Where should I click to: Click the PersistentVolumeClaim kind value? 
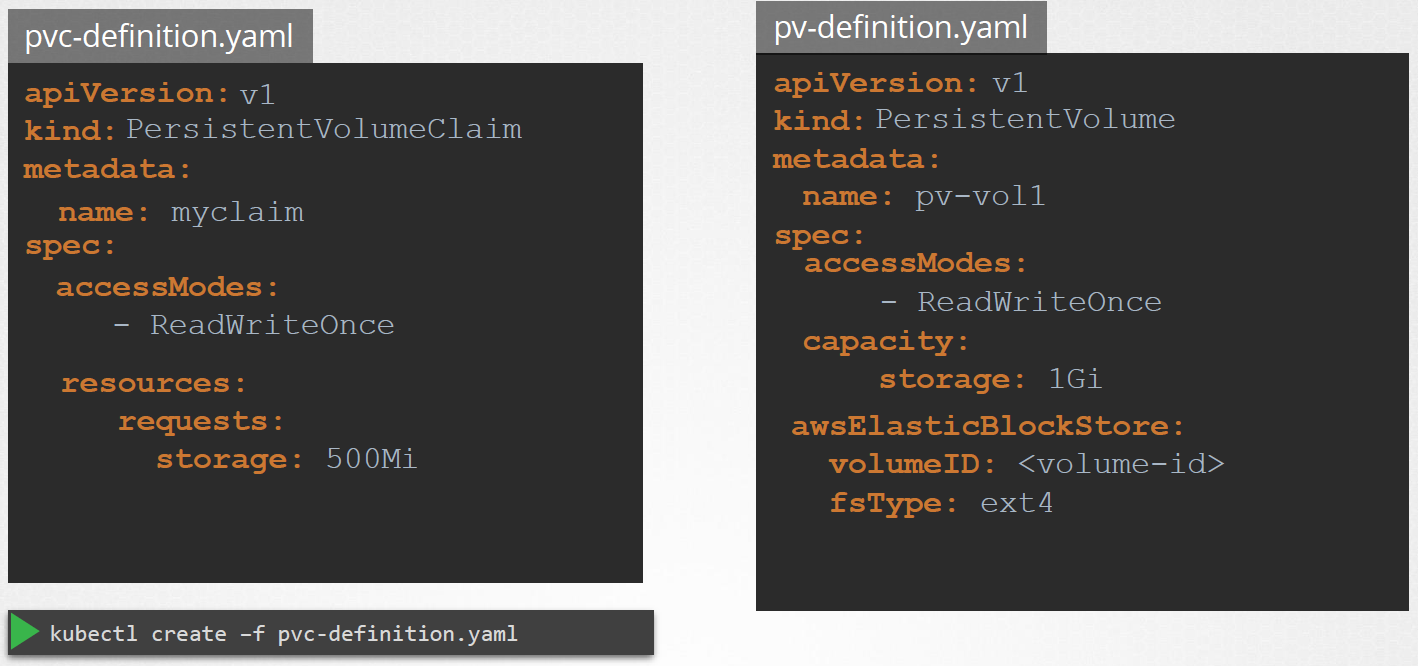point(324,129)
